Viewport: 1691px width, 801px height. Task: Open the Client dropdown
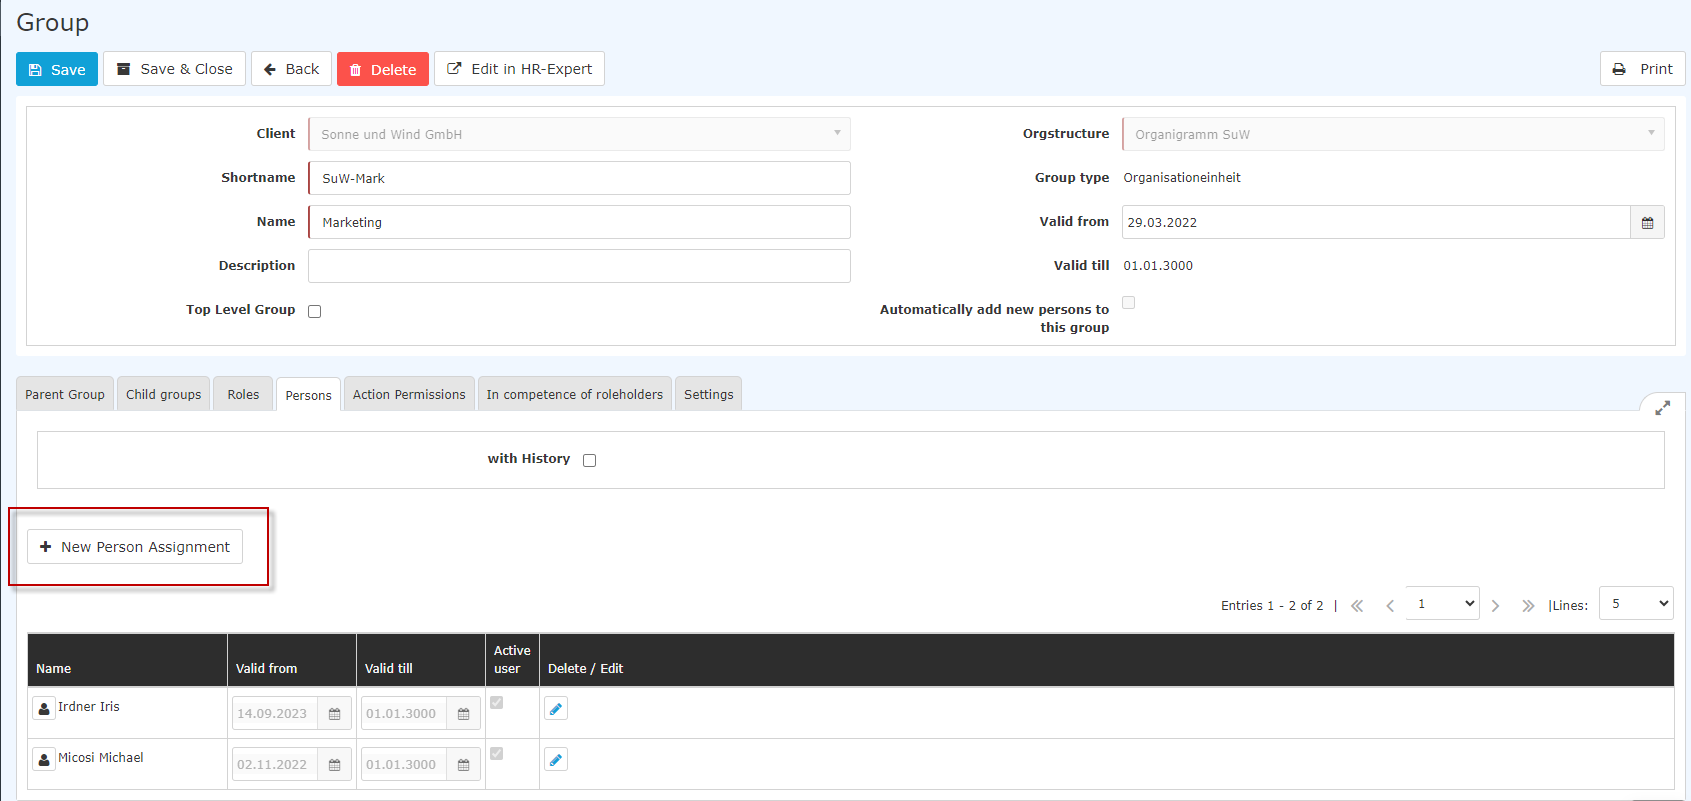[579, 134]
